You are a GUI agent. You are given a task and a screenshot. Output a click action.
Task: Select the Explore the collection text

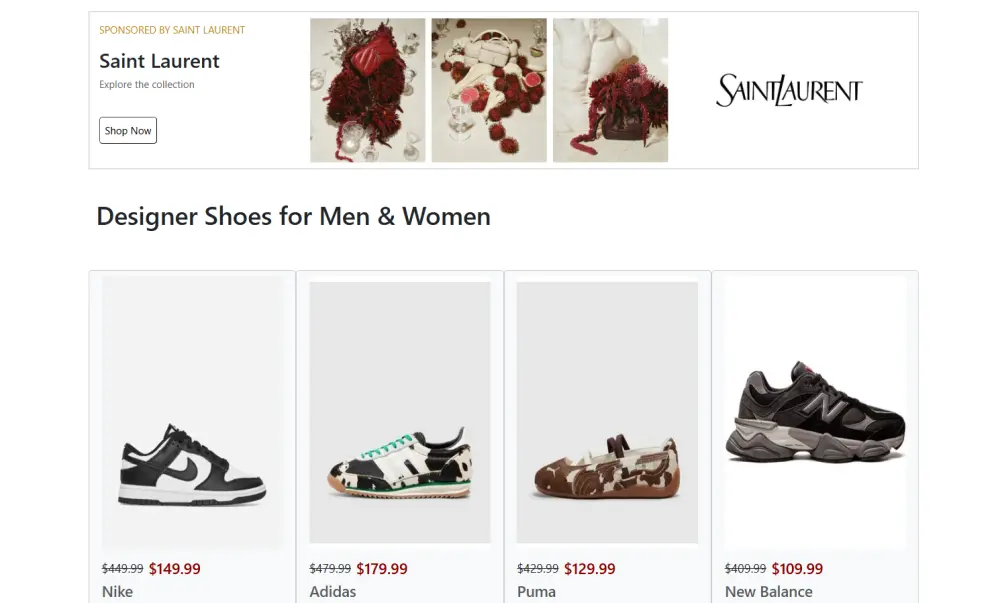[147, 85]
